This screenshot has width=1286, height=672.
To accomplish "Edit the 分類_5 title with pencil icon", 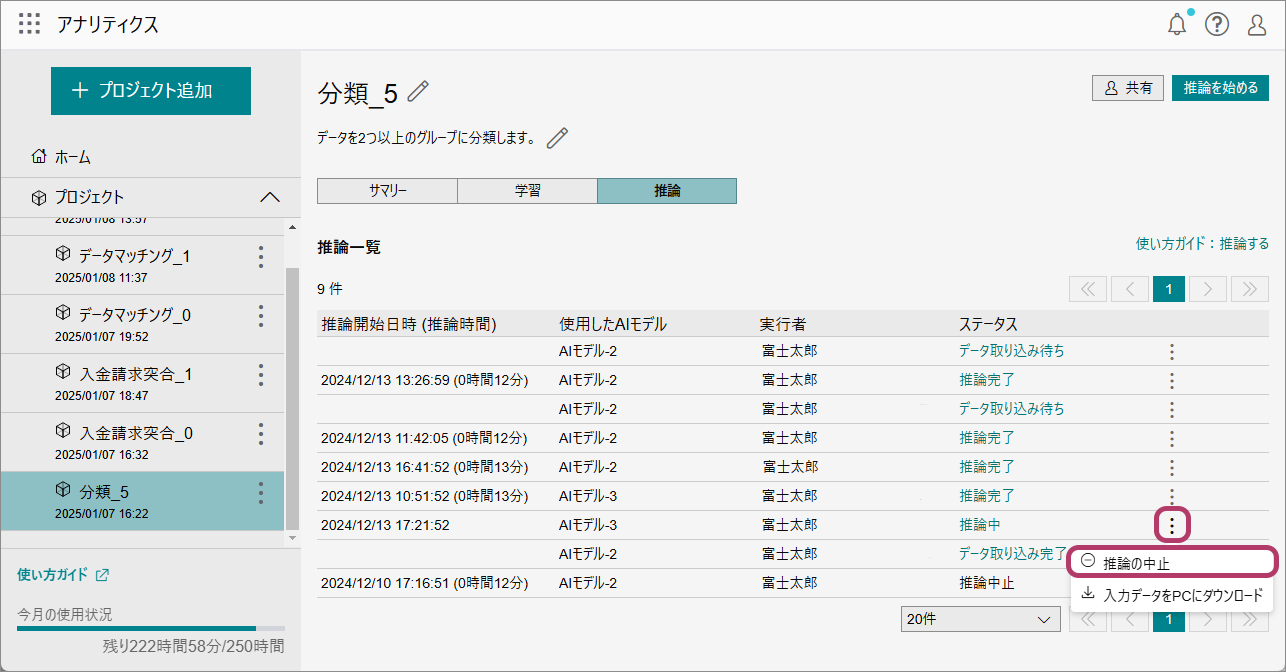I will coord(418,92).
